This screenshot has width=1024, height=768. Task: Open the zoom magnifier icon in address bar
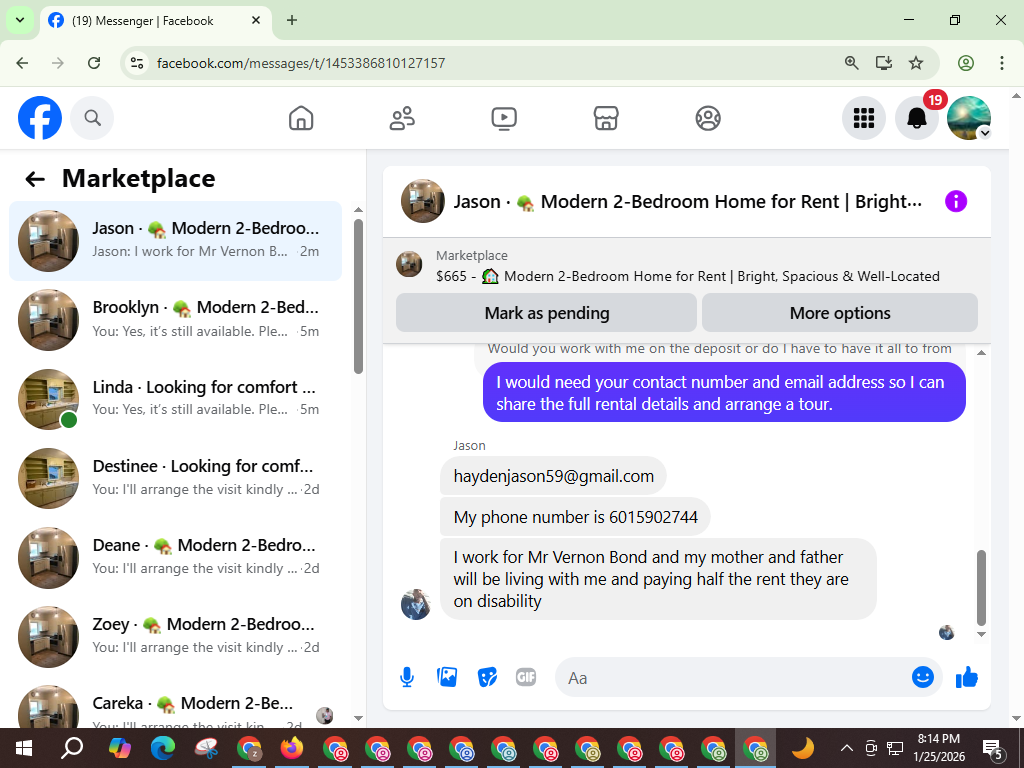852,63
